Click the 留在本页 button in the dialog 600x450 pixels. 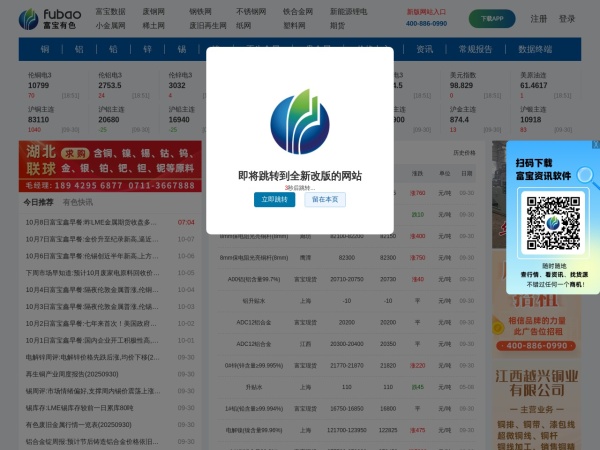point(325,199)
